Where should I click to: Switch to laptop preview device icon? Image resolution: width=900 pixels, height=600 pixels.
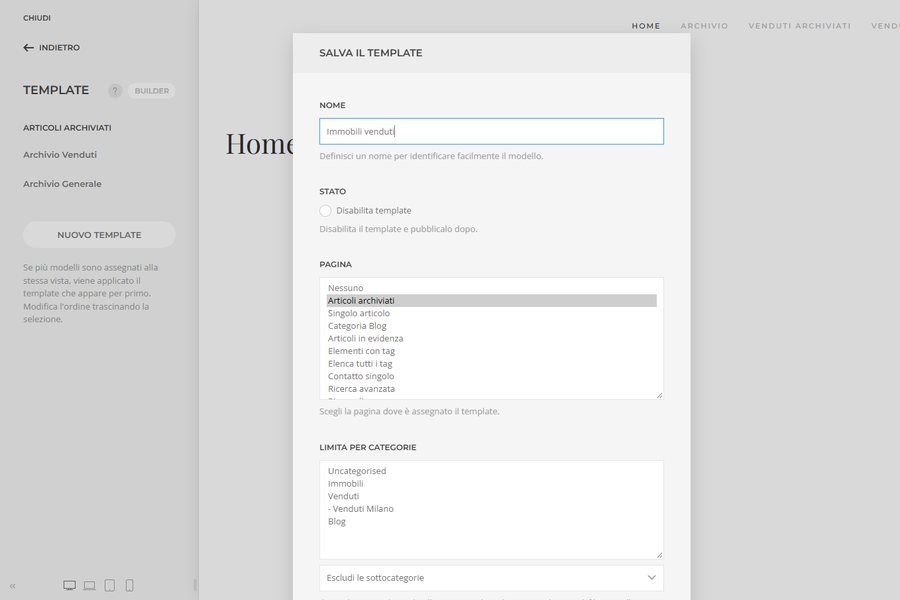coord(90,585)
